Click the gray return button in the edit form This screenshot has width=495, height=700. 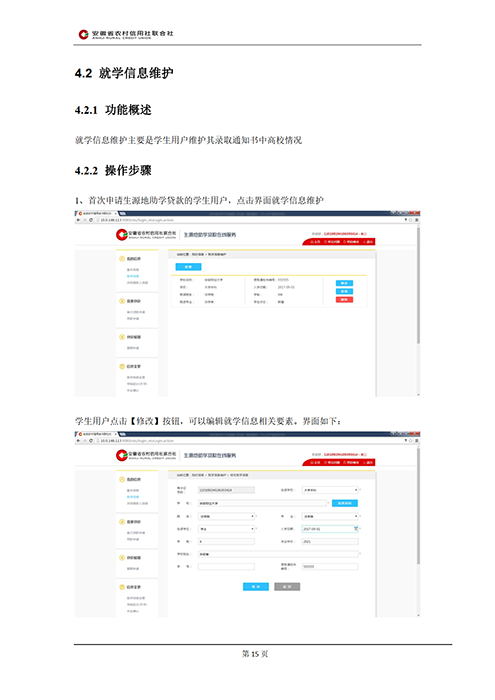click(x=287, y=587)
